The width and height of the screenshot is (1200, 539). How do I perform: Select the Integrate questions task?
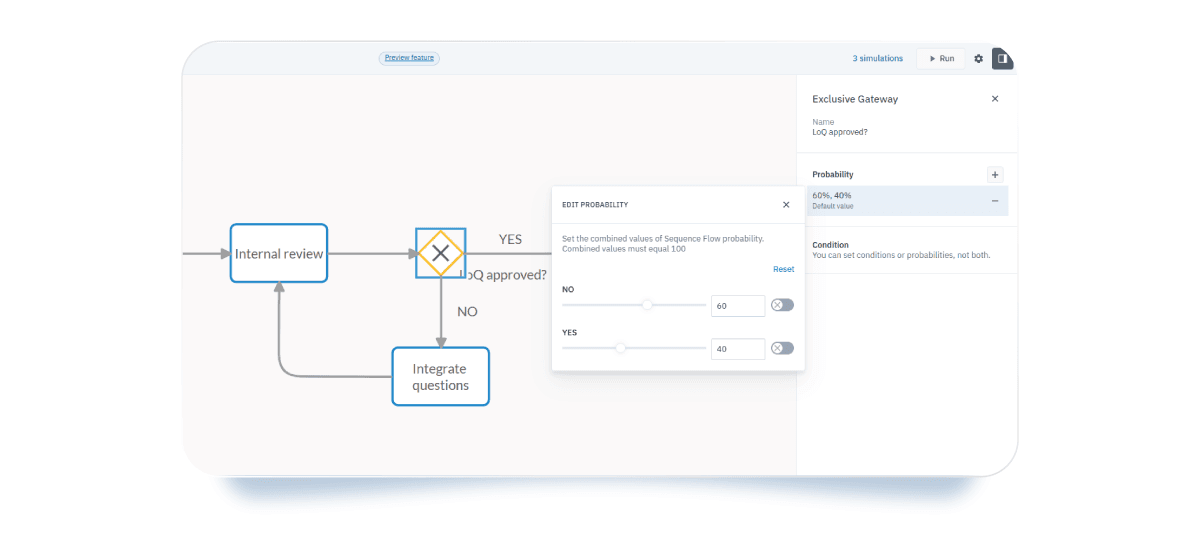point(440,377)
